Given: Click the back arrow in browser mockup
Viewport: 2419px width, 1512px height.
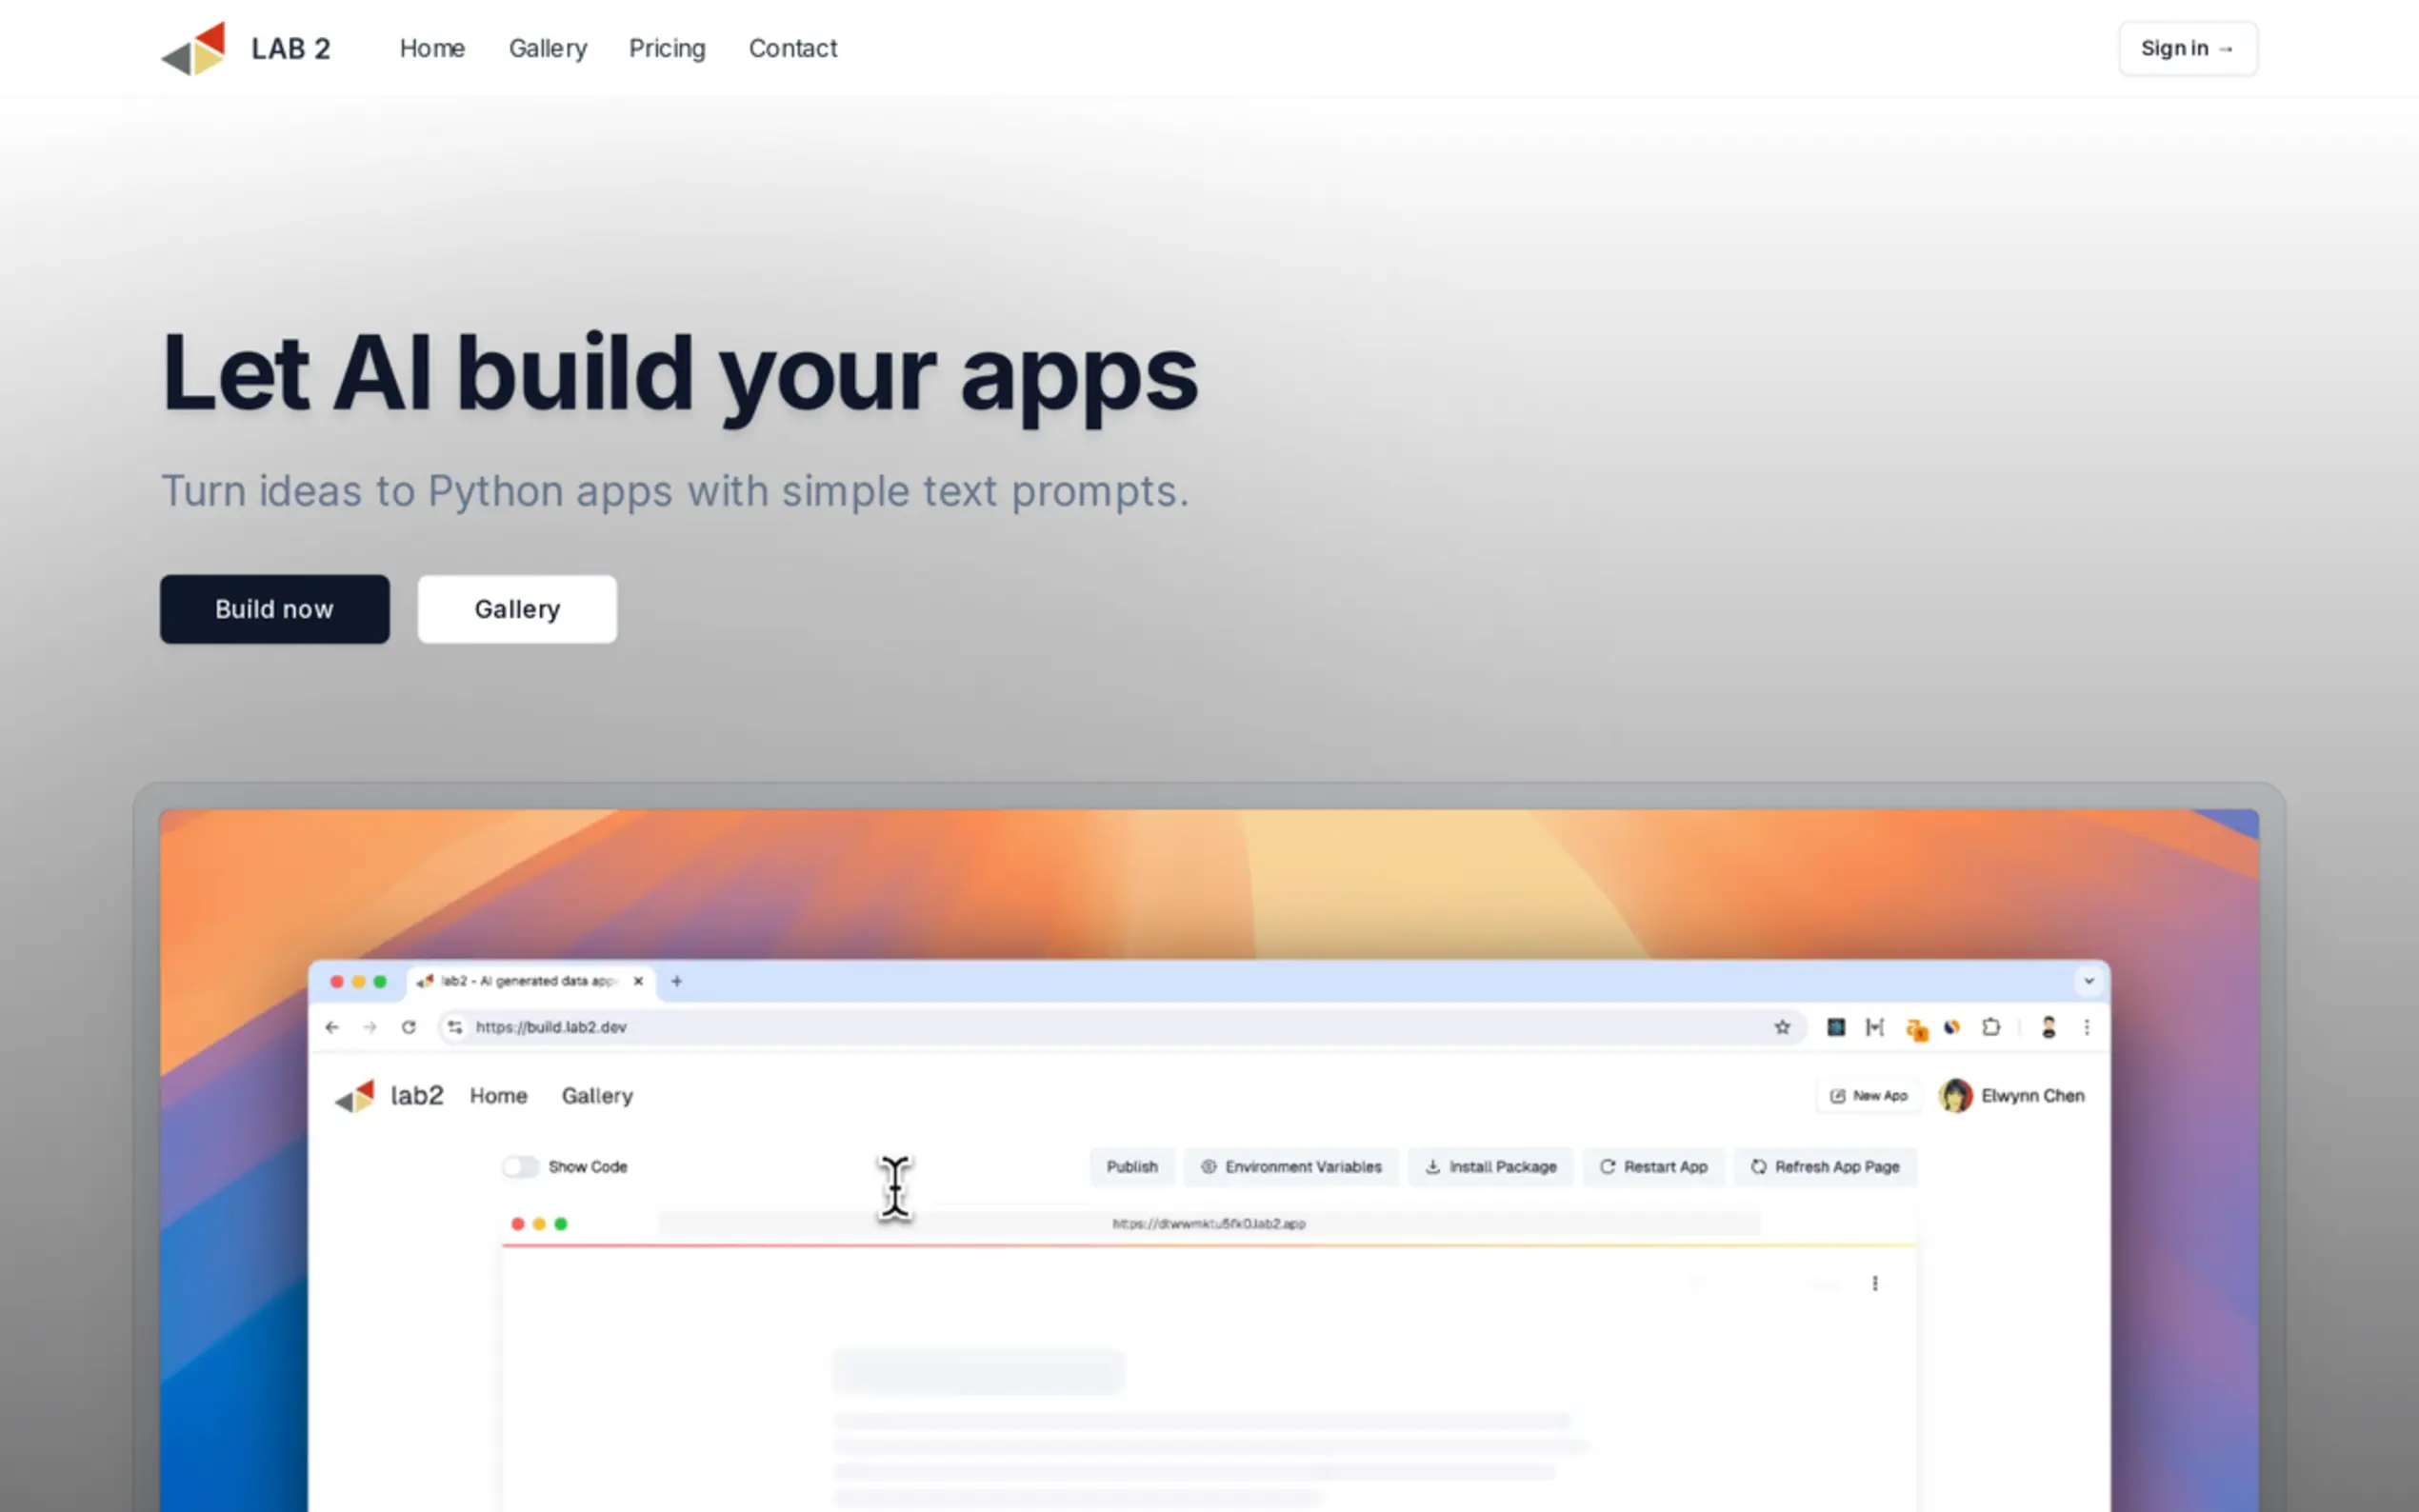Looking at the screenshot, I should (332, 1027).
